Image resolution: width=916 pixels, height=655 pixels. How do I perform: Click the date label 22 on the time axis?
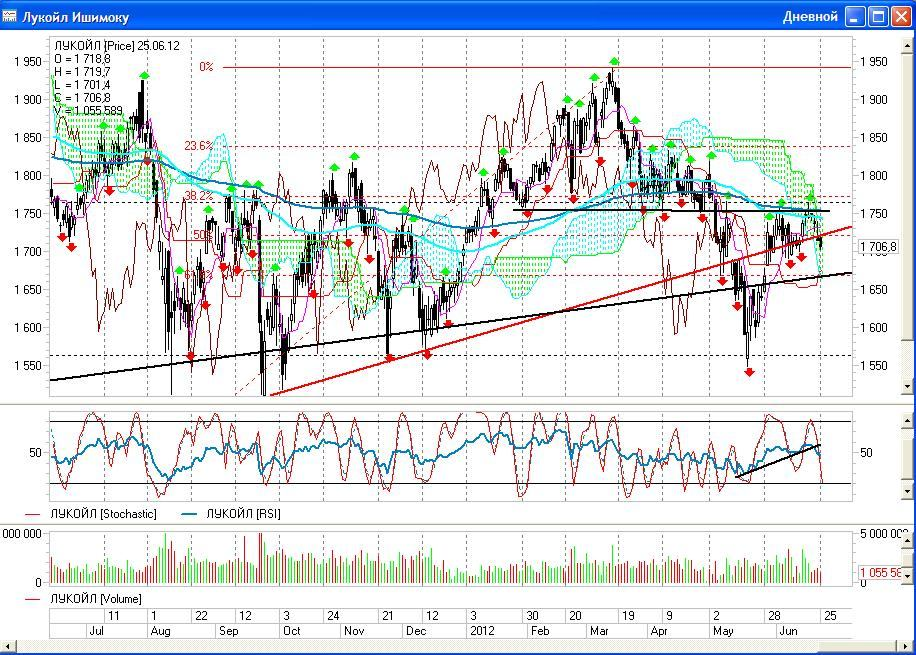pyautogui.click(x=201, y=615)
